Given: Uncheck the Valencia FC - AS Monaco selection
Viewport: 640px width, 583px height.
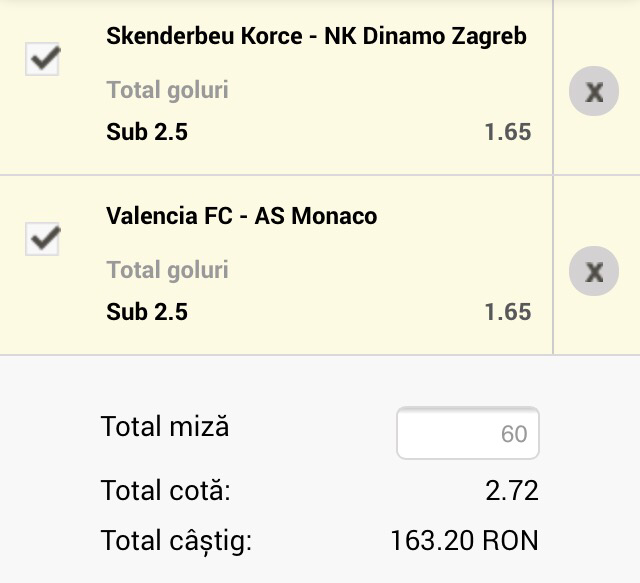Looking at the screenshot, I should (42, 239).
